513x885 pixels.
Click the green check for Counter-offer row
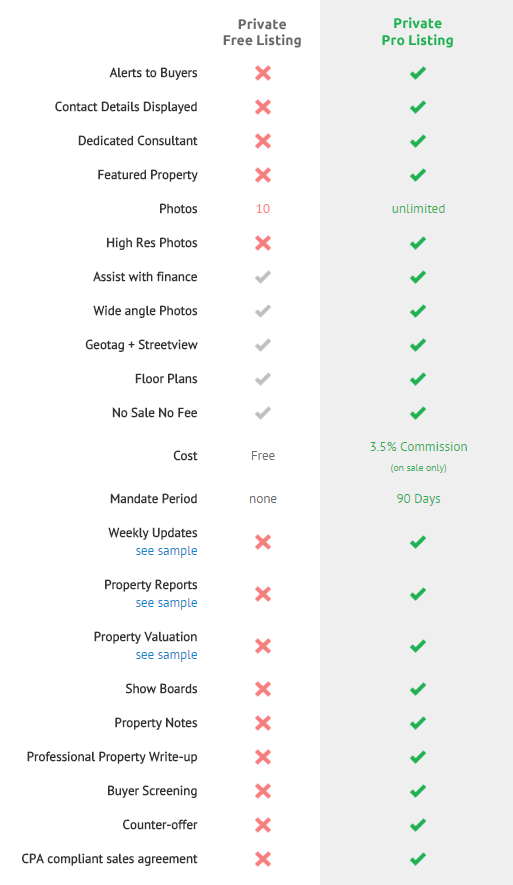(x=418, y=825)
